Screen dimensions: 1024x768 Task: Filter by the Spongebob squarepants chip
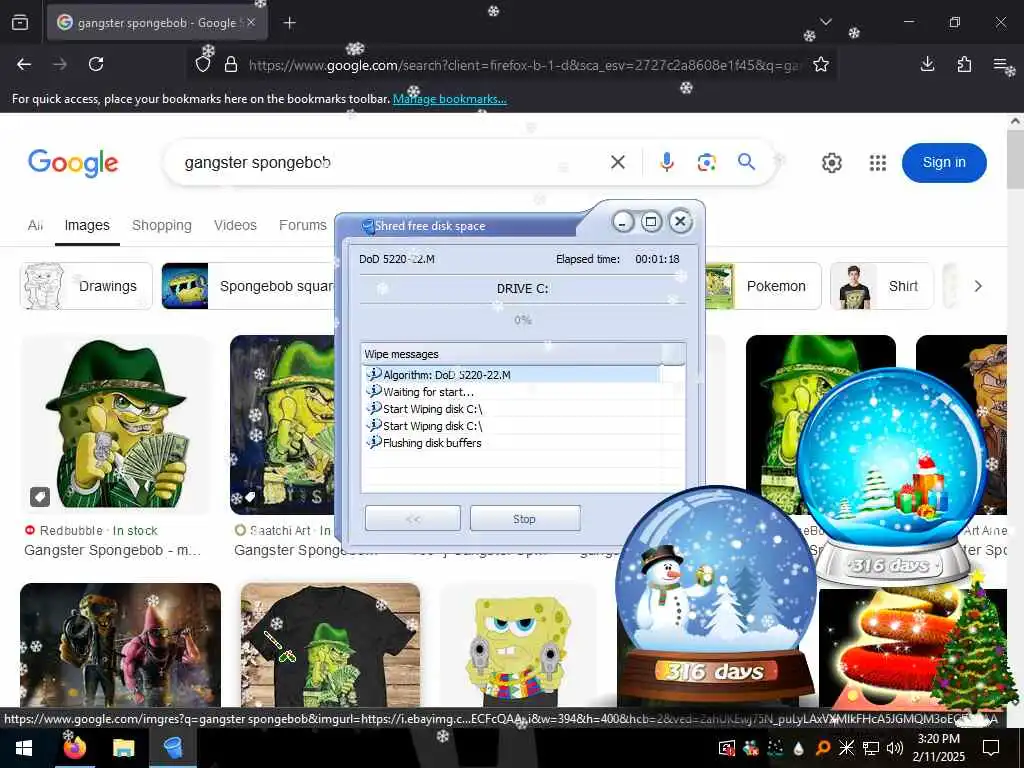[248, 286]
